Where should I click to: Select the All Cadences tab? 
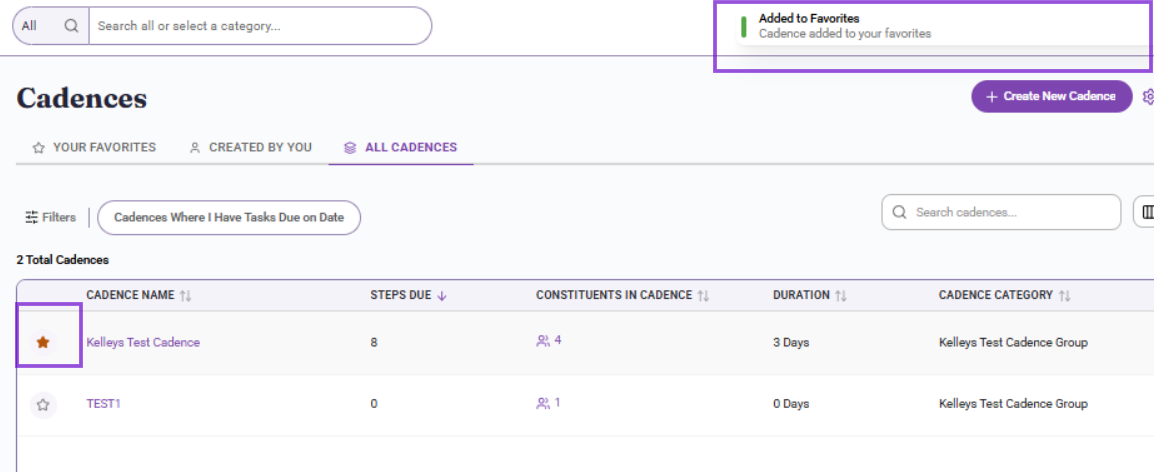tap(400, 147)
